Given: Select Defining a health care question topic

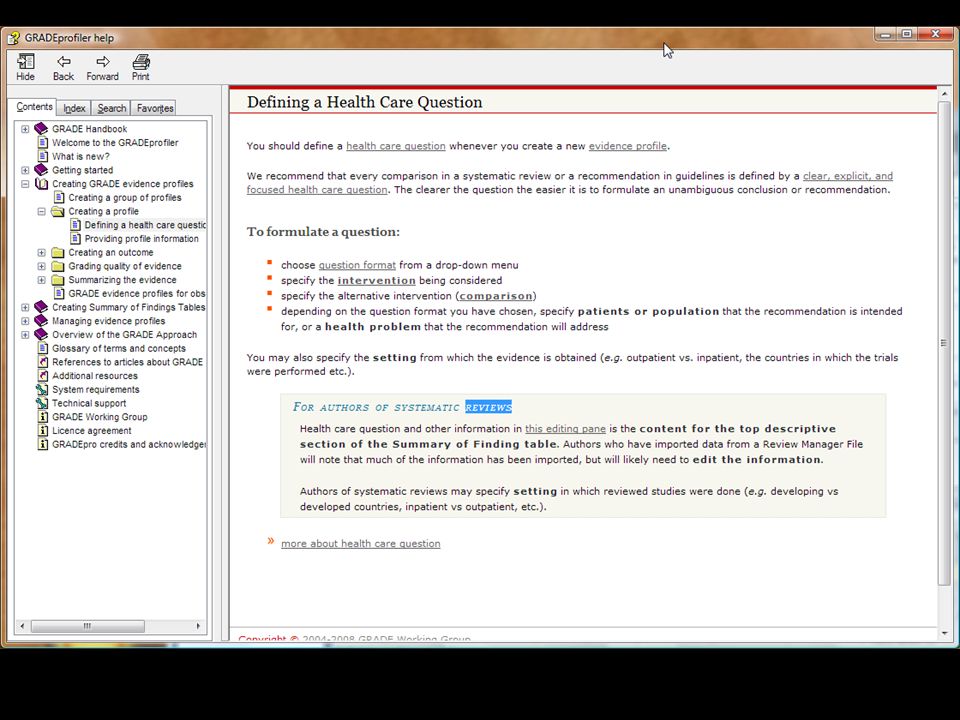Looking at the screenshot, I should (x=145, y=225).
